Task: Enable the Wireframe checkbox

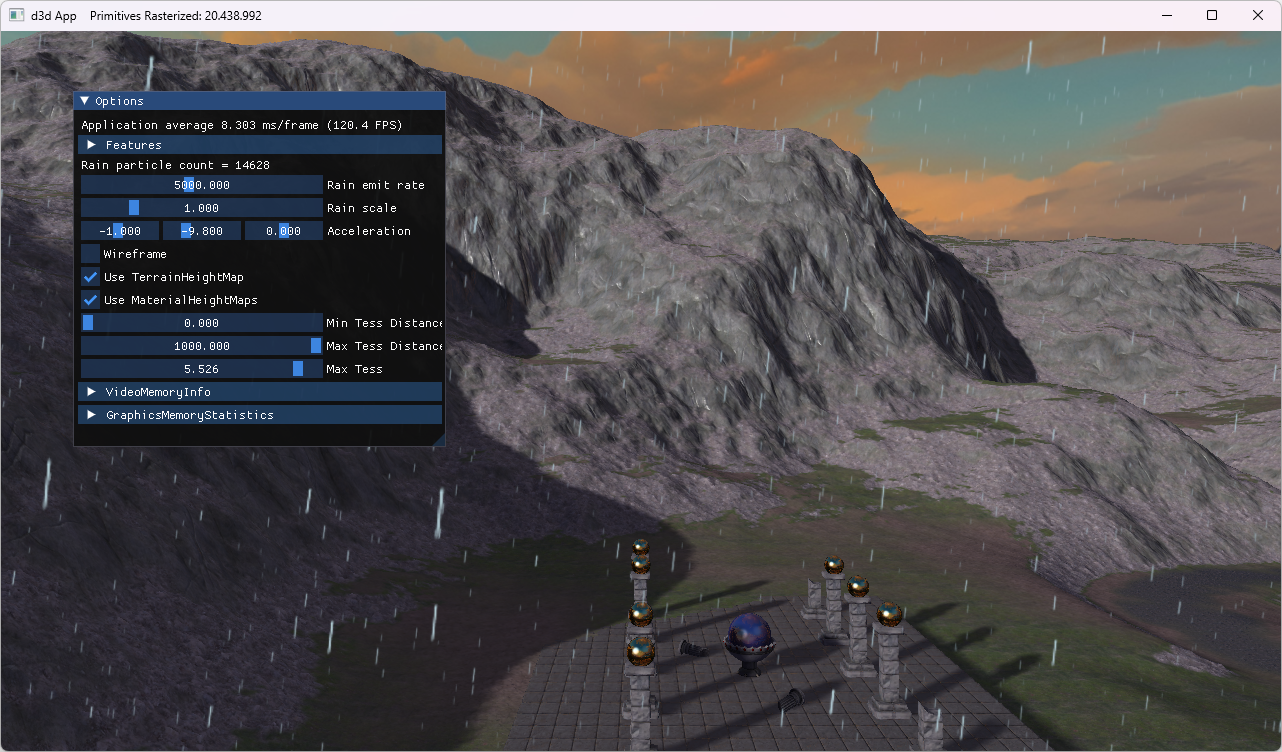Action: pyautogui.click(x=89, y=253)
